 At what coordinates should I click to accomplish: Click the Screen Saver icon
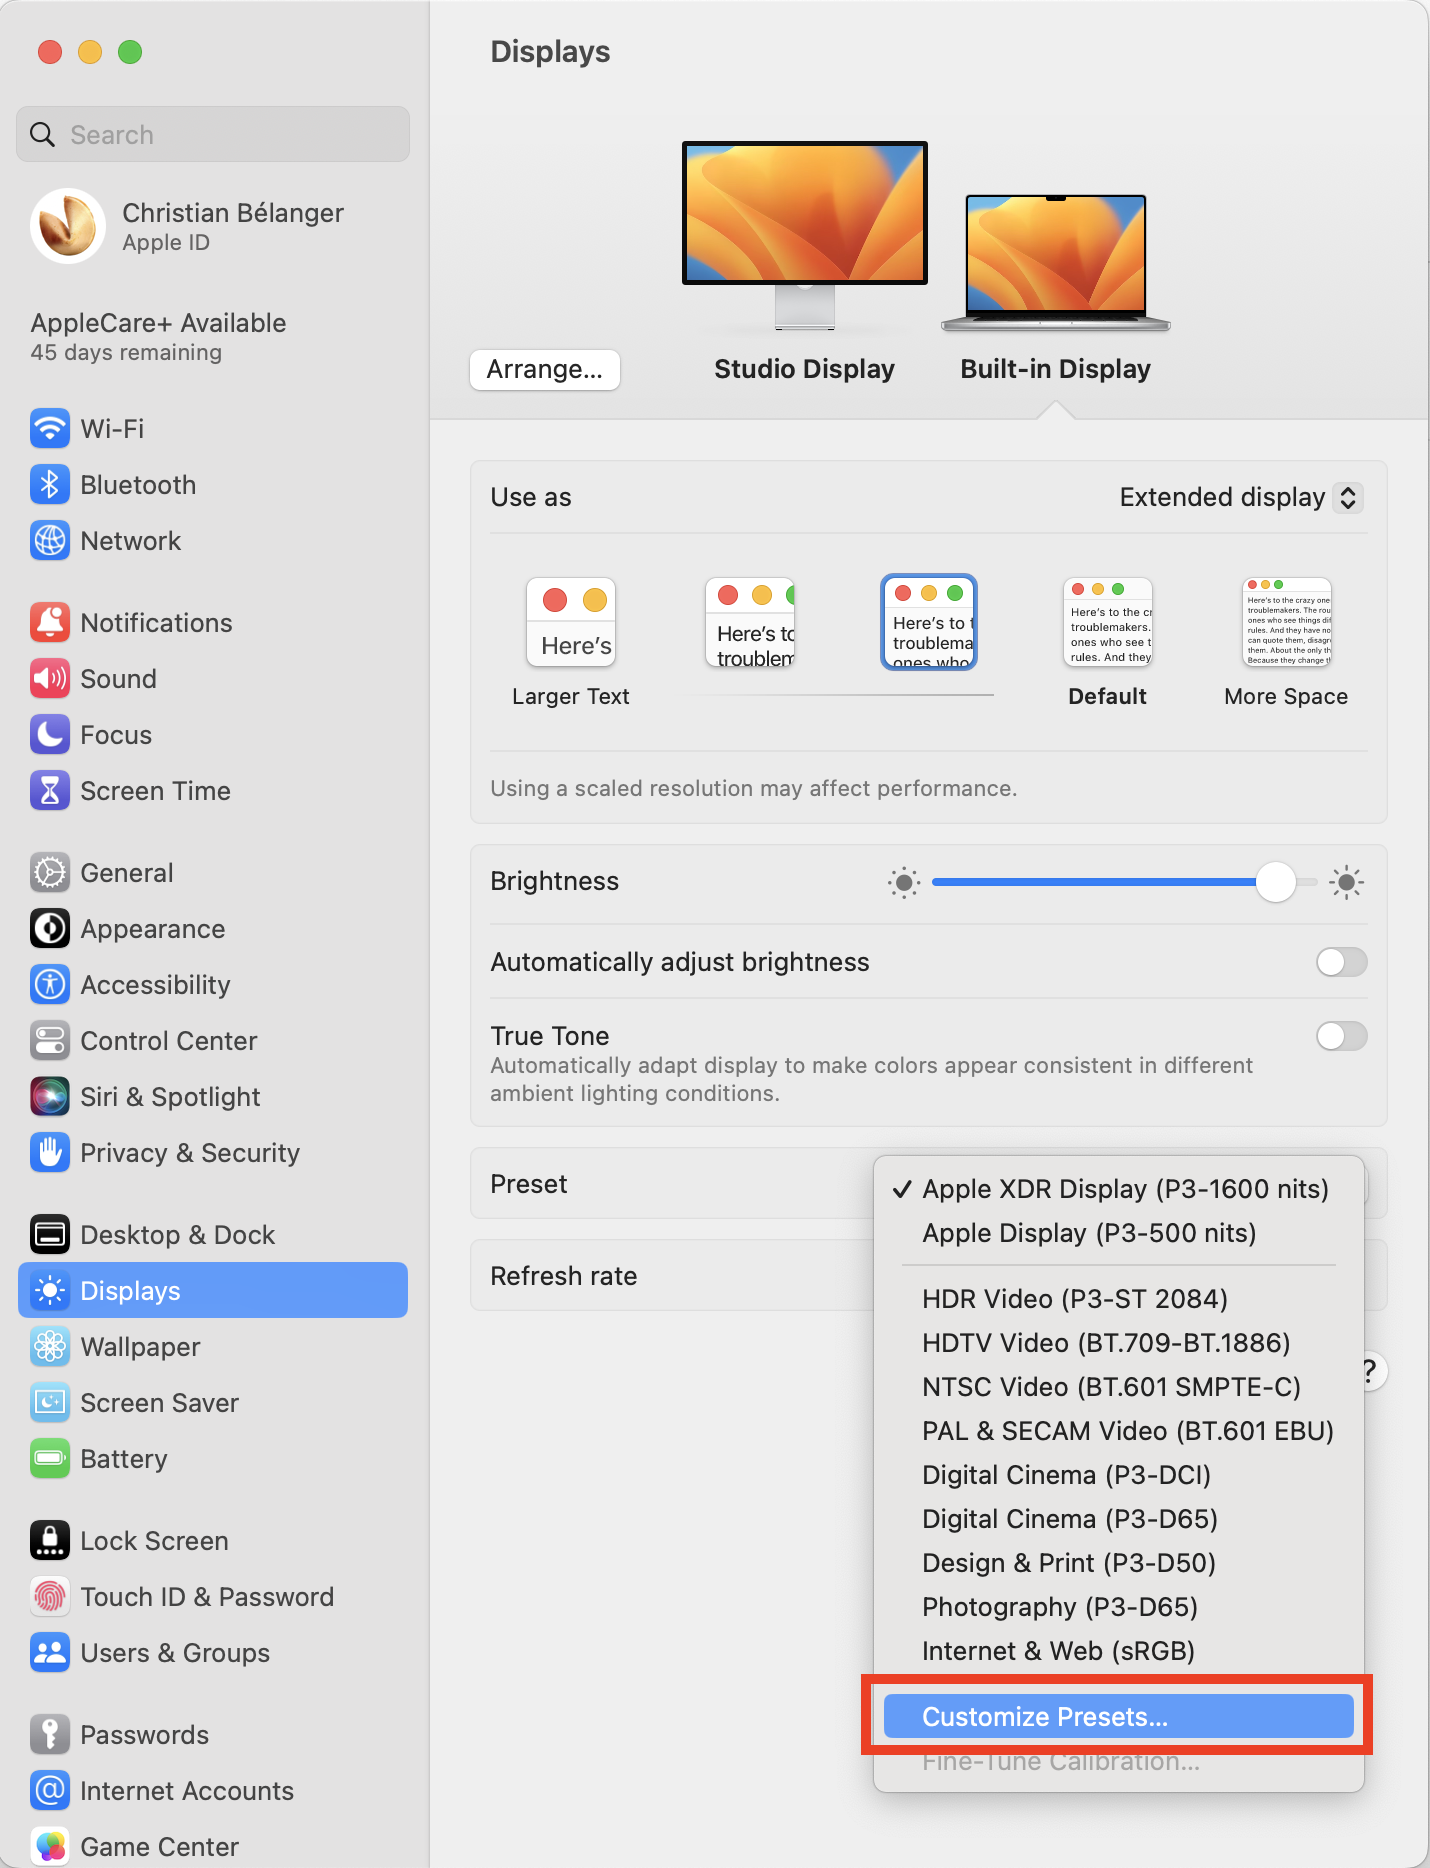(x=50, y=1403)
